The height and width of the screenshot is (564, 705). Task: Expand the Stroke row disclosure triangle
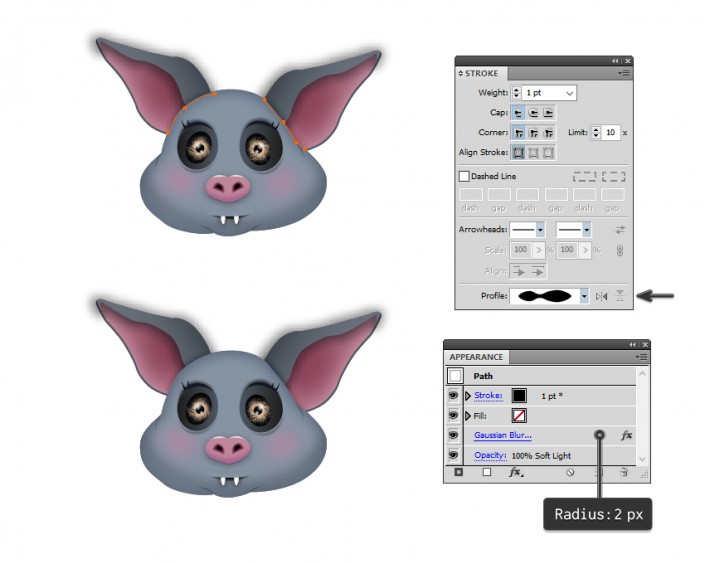coord(468,396)
